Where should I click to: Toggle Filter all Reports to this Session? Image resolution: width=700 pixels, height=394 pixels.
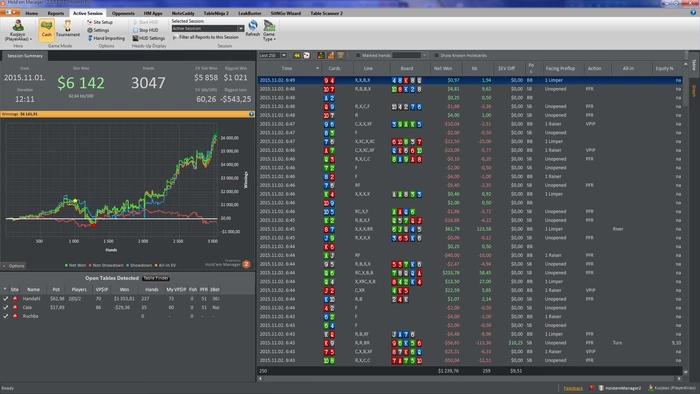click(x=205, y=37)
